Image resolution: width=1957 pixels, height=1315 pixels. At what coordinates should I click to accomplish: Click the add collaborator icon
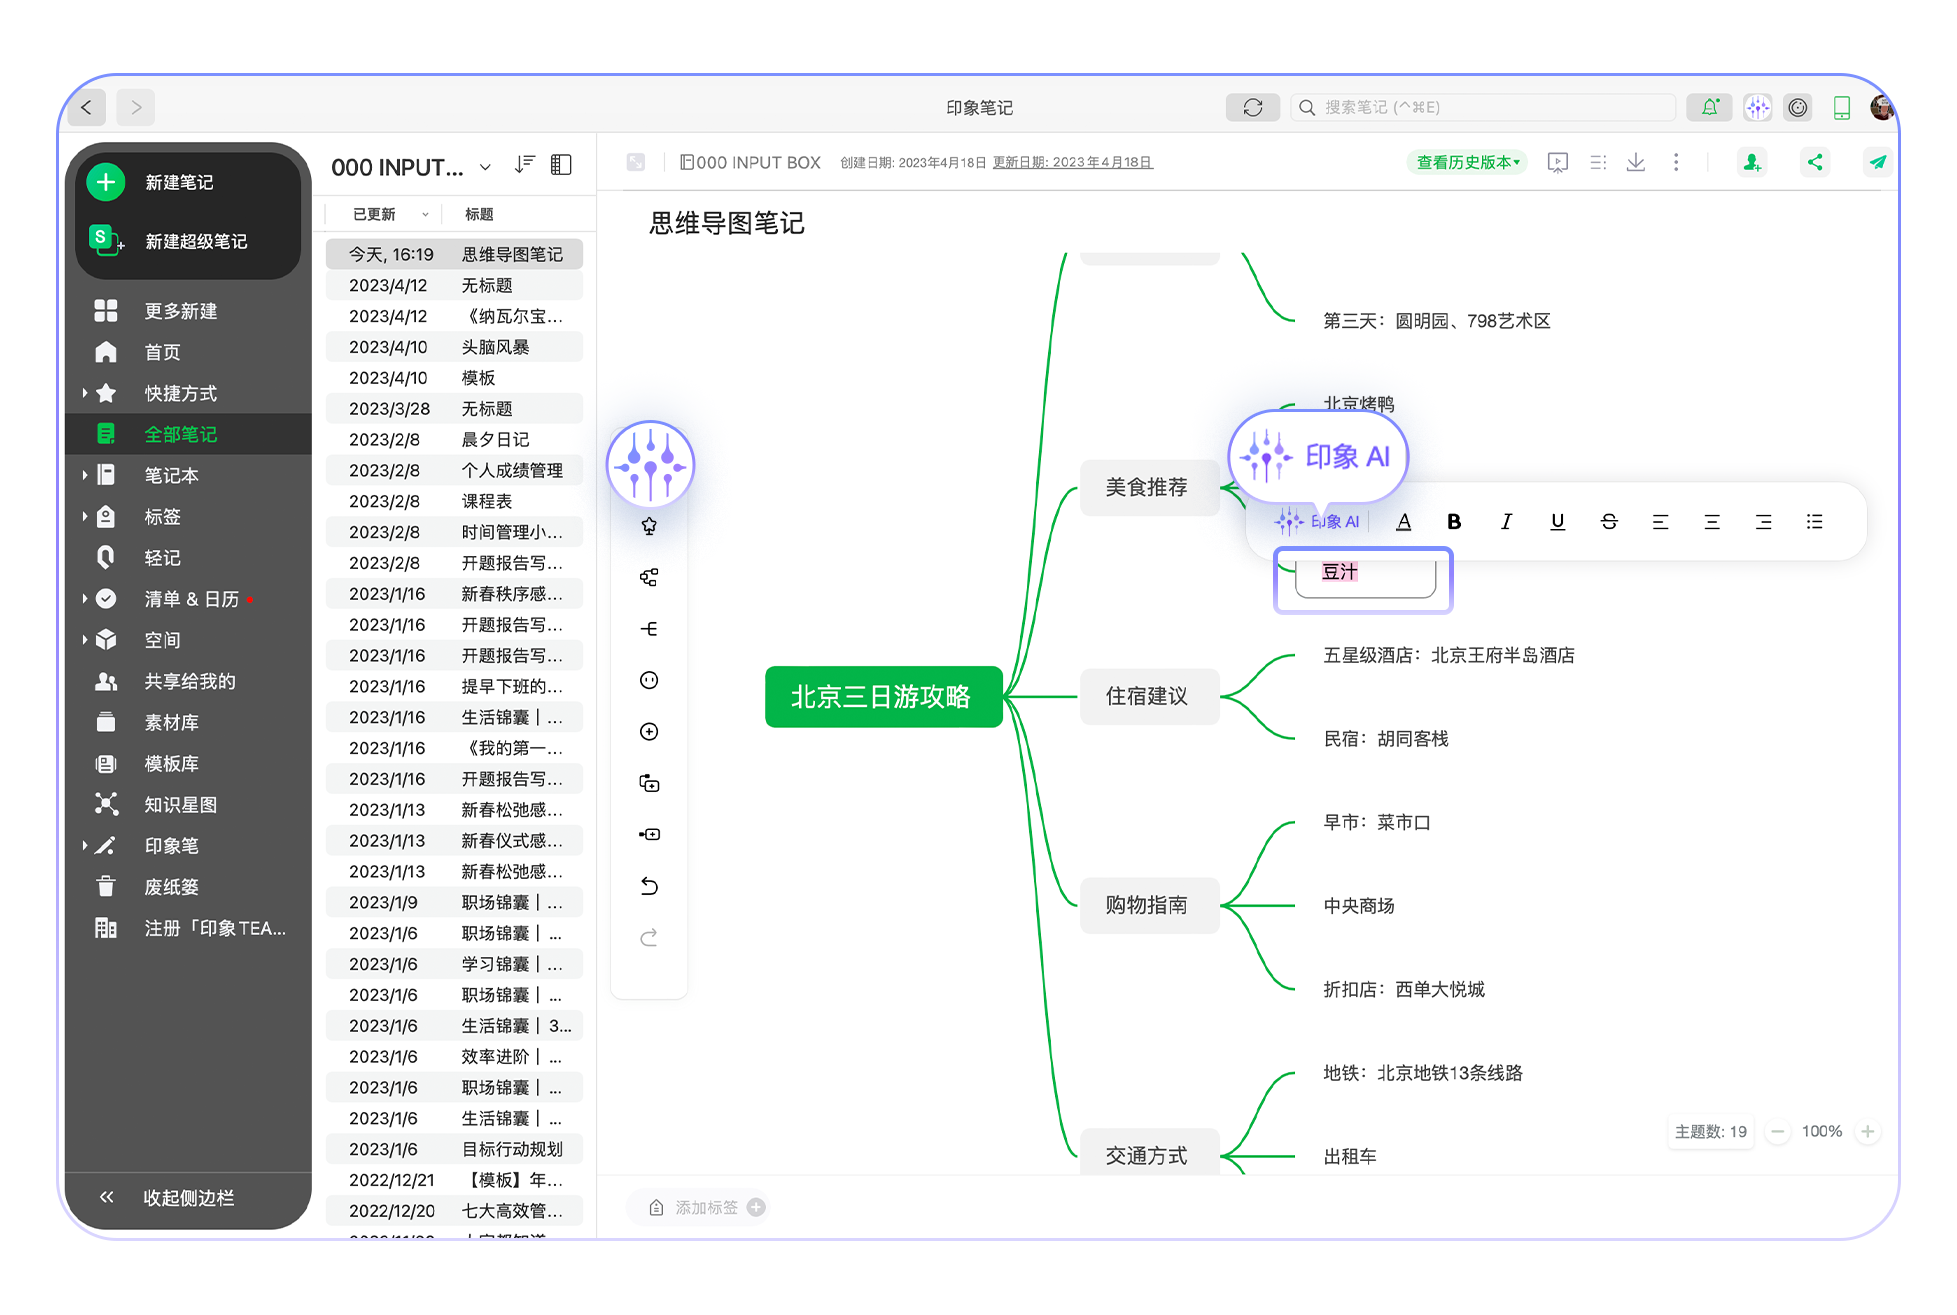point(1751,162)
